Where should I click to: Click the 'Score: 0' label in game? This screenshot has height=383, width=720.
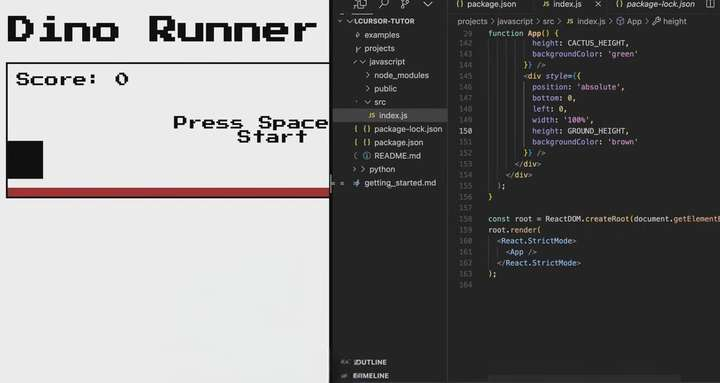[x=72, y=79]
